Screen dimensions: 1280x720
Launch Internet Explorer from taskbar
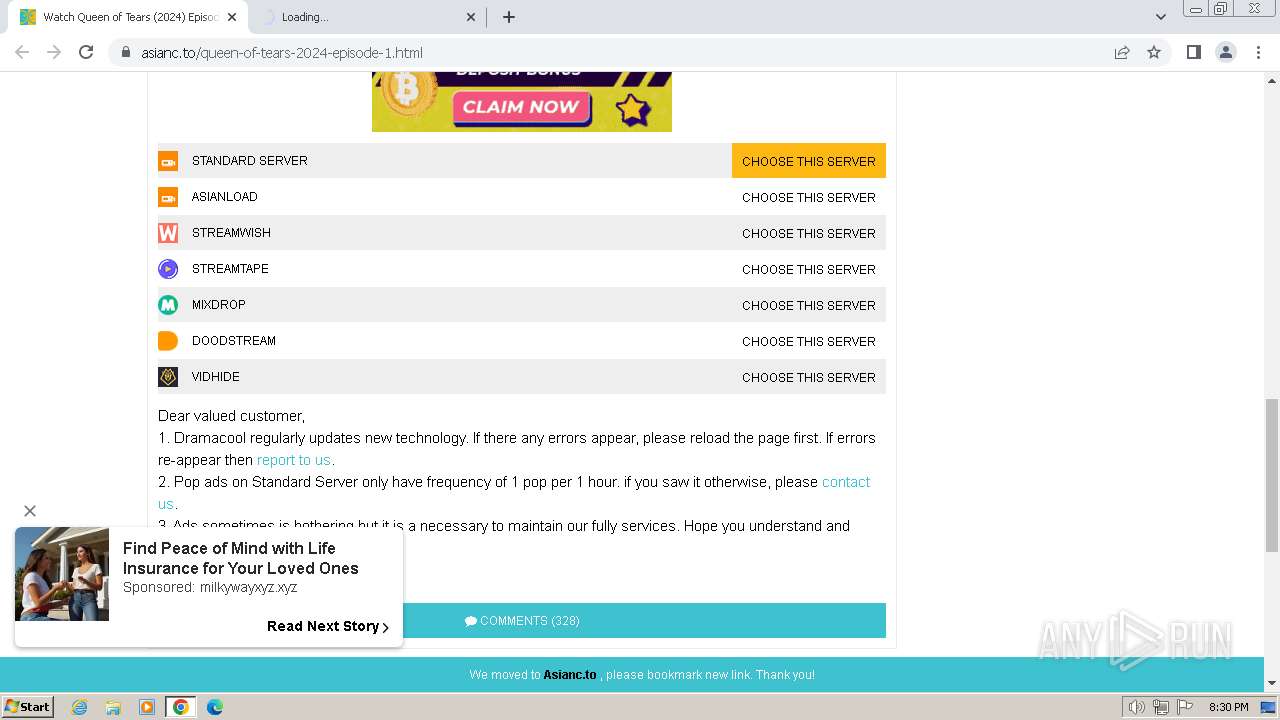(x=80, y=707)
